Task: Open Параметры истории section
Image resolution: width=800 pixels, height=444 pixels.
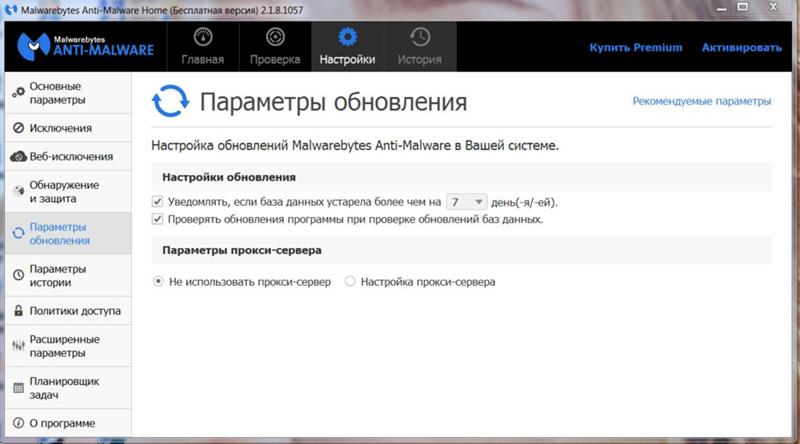Action: tap(68, 276)
